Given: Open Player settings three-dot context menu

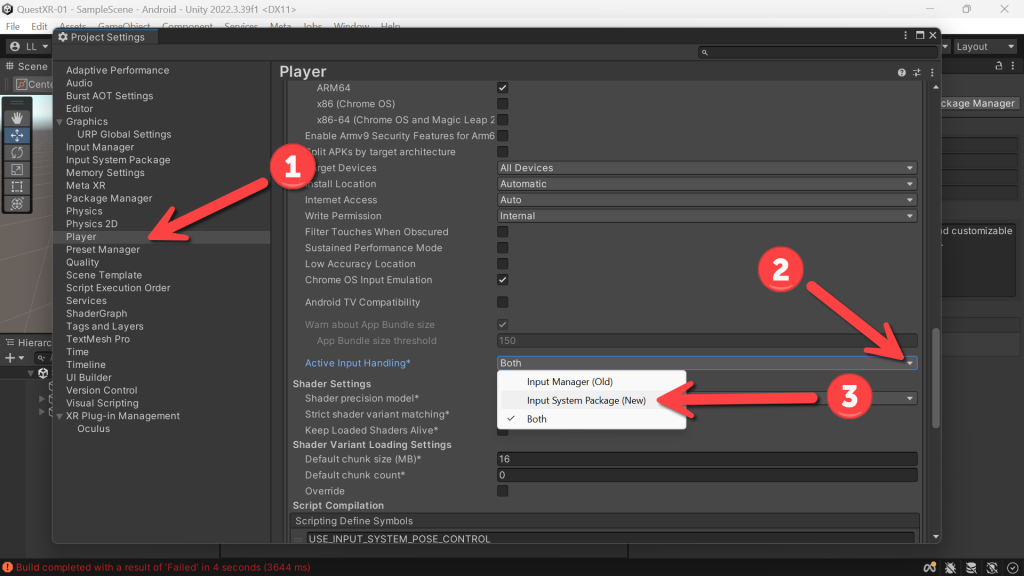Looking at the screenshot, I should pyautogui.click(x=932, y=72).
